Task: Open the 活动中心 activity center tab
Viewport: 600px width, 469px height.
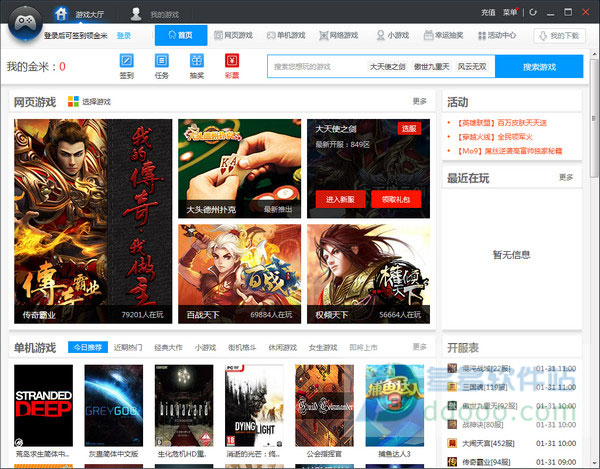Action: pos(497,35)
